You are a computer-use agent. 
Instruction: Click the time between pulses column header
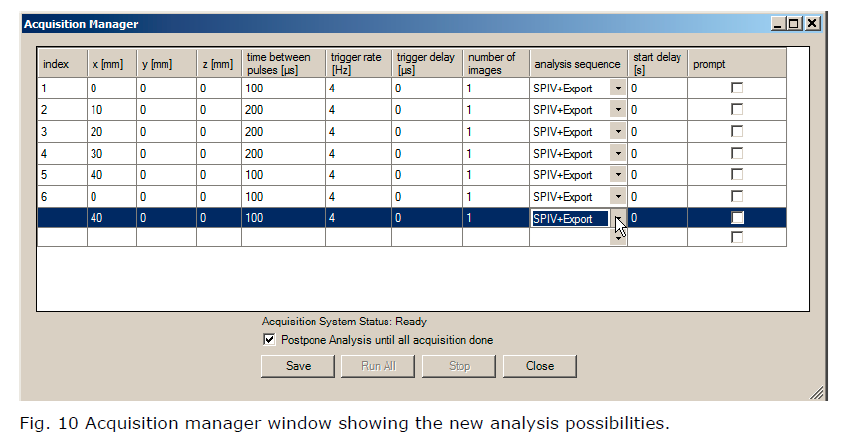coord(282,64)
